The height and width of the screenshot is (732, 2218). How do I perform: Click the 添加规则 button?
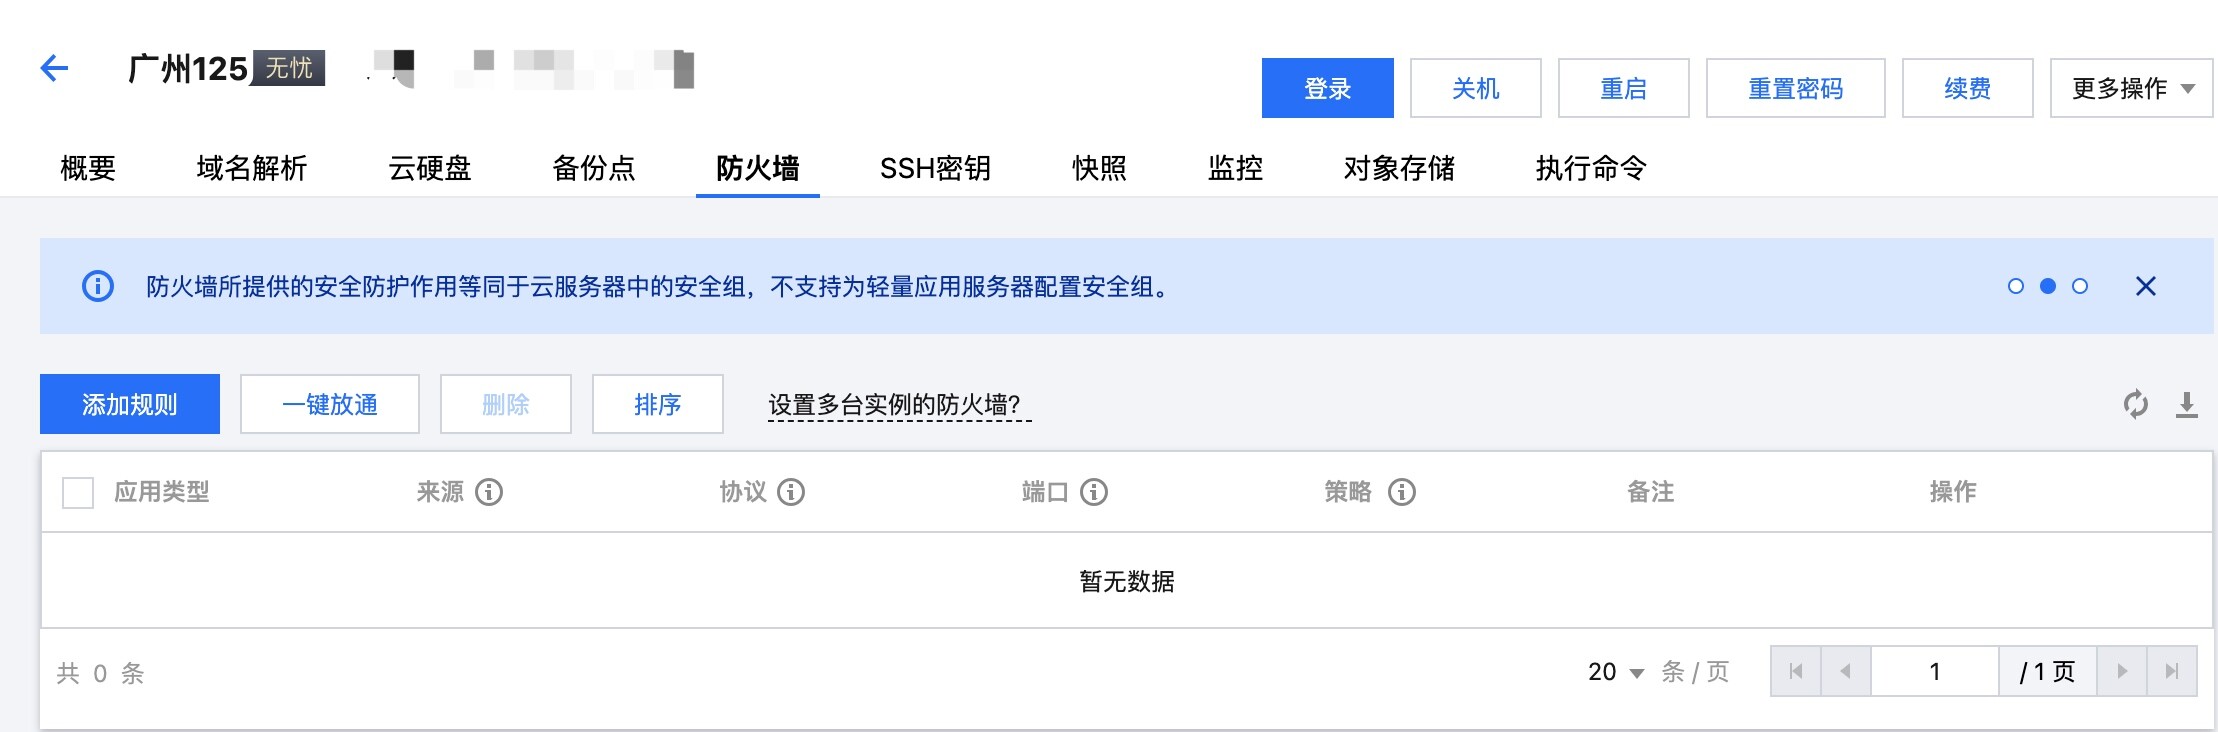[x=130, y=404]
